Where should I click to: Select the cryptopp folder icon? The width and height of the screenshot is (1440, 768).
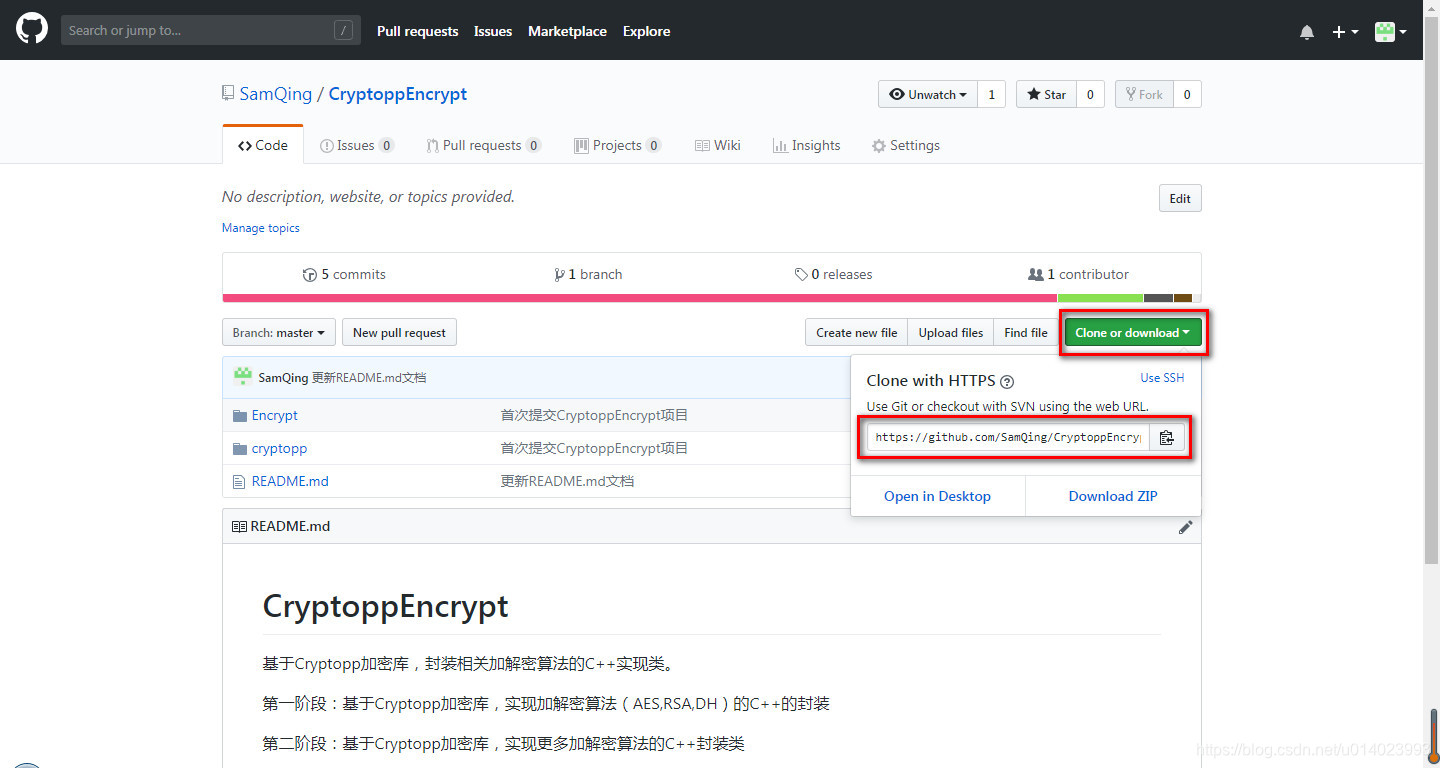pos(239,448)
